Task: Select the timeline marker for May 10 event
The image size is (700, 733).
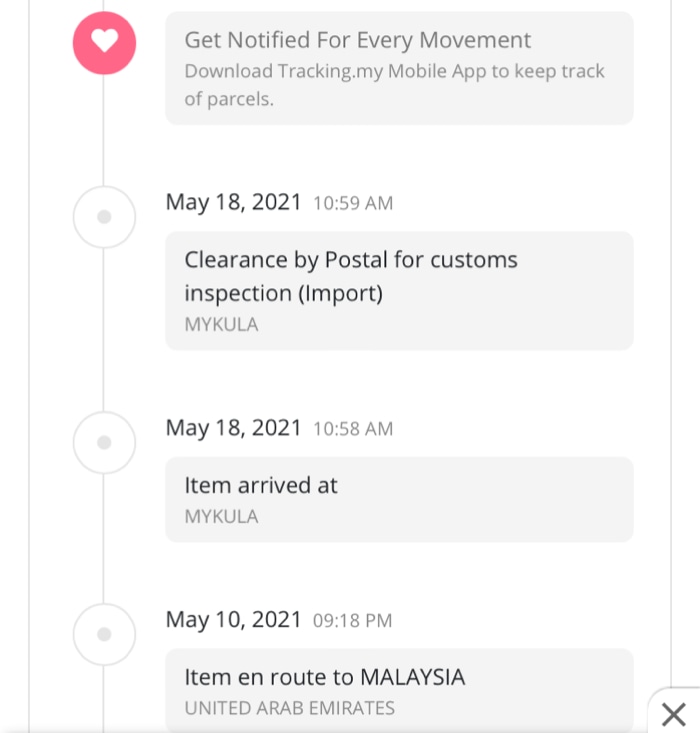Action: 104,634
